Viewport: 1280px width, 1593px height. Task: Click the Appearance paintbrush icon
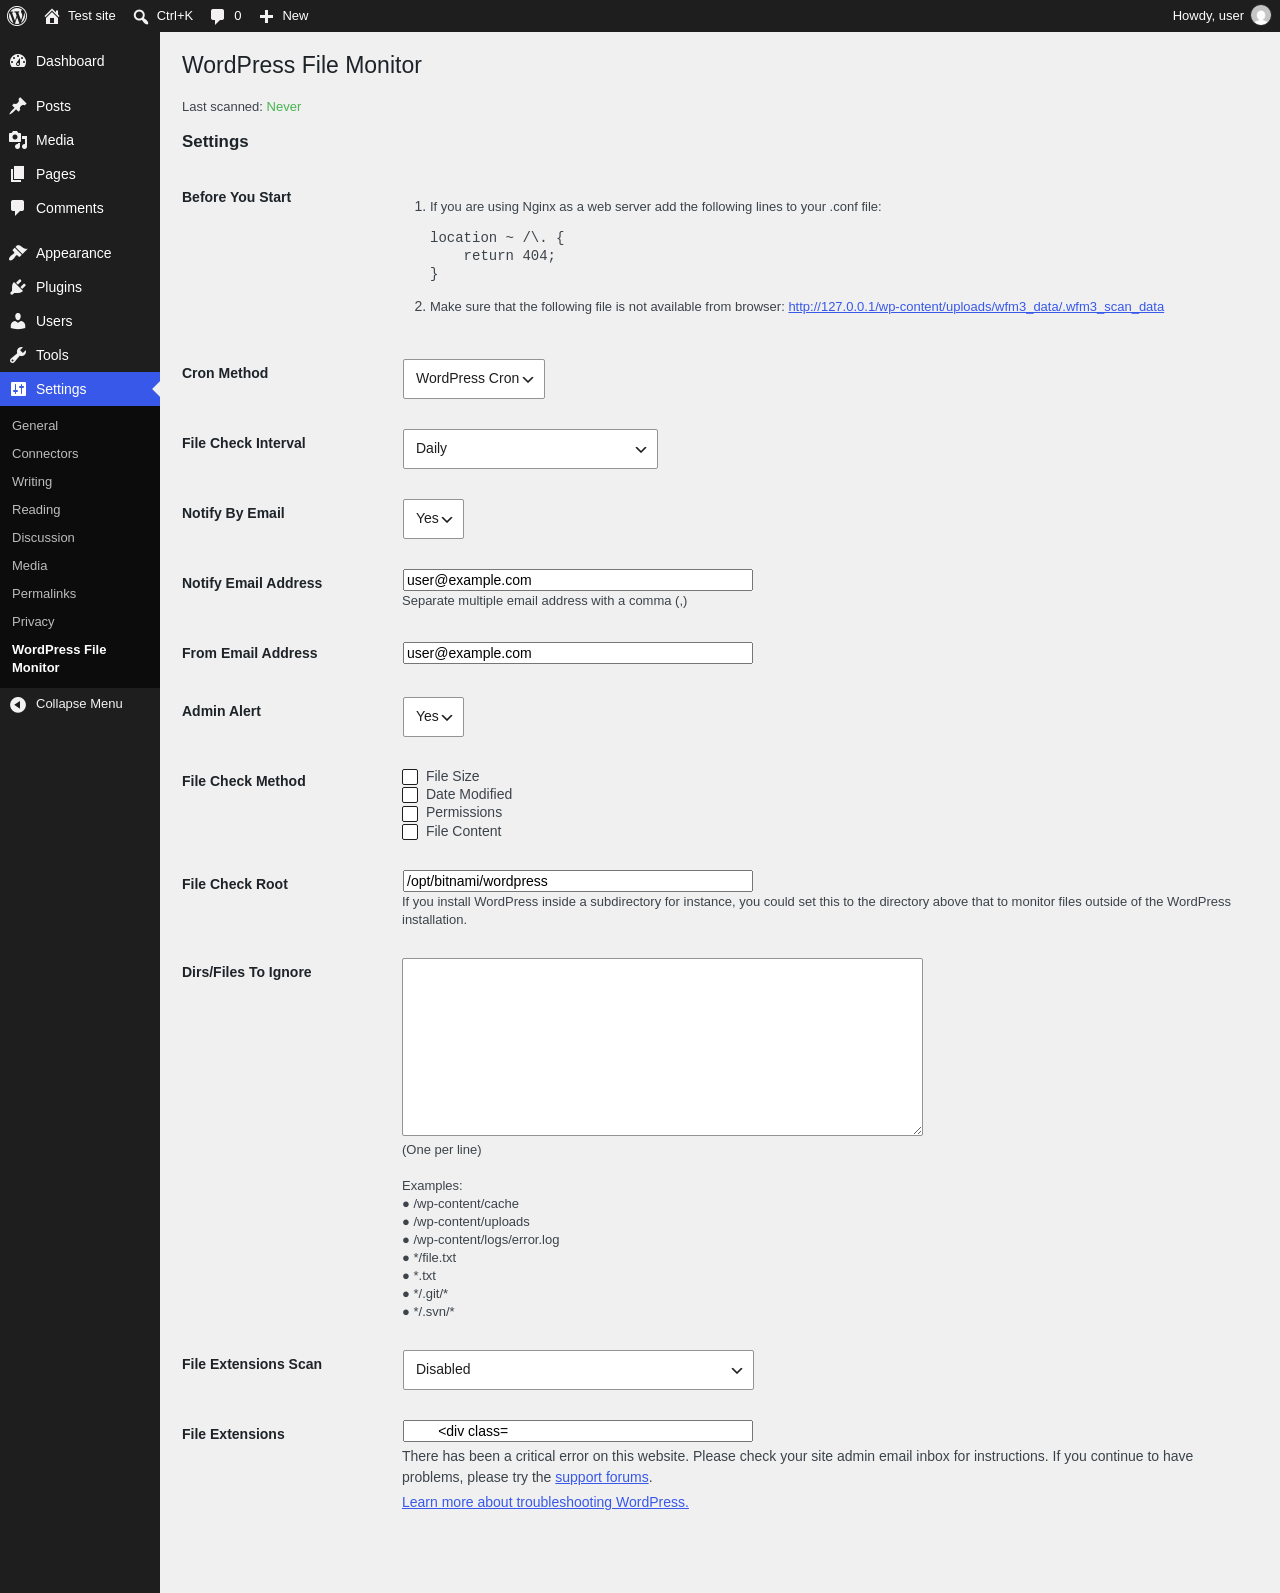coord(18,253)
